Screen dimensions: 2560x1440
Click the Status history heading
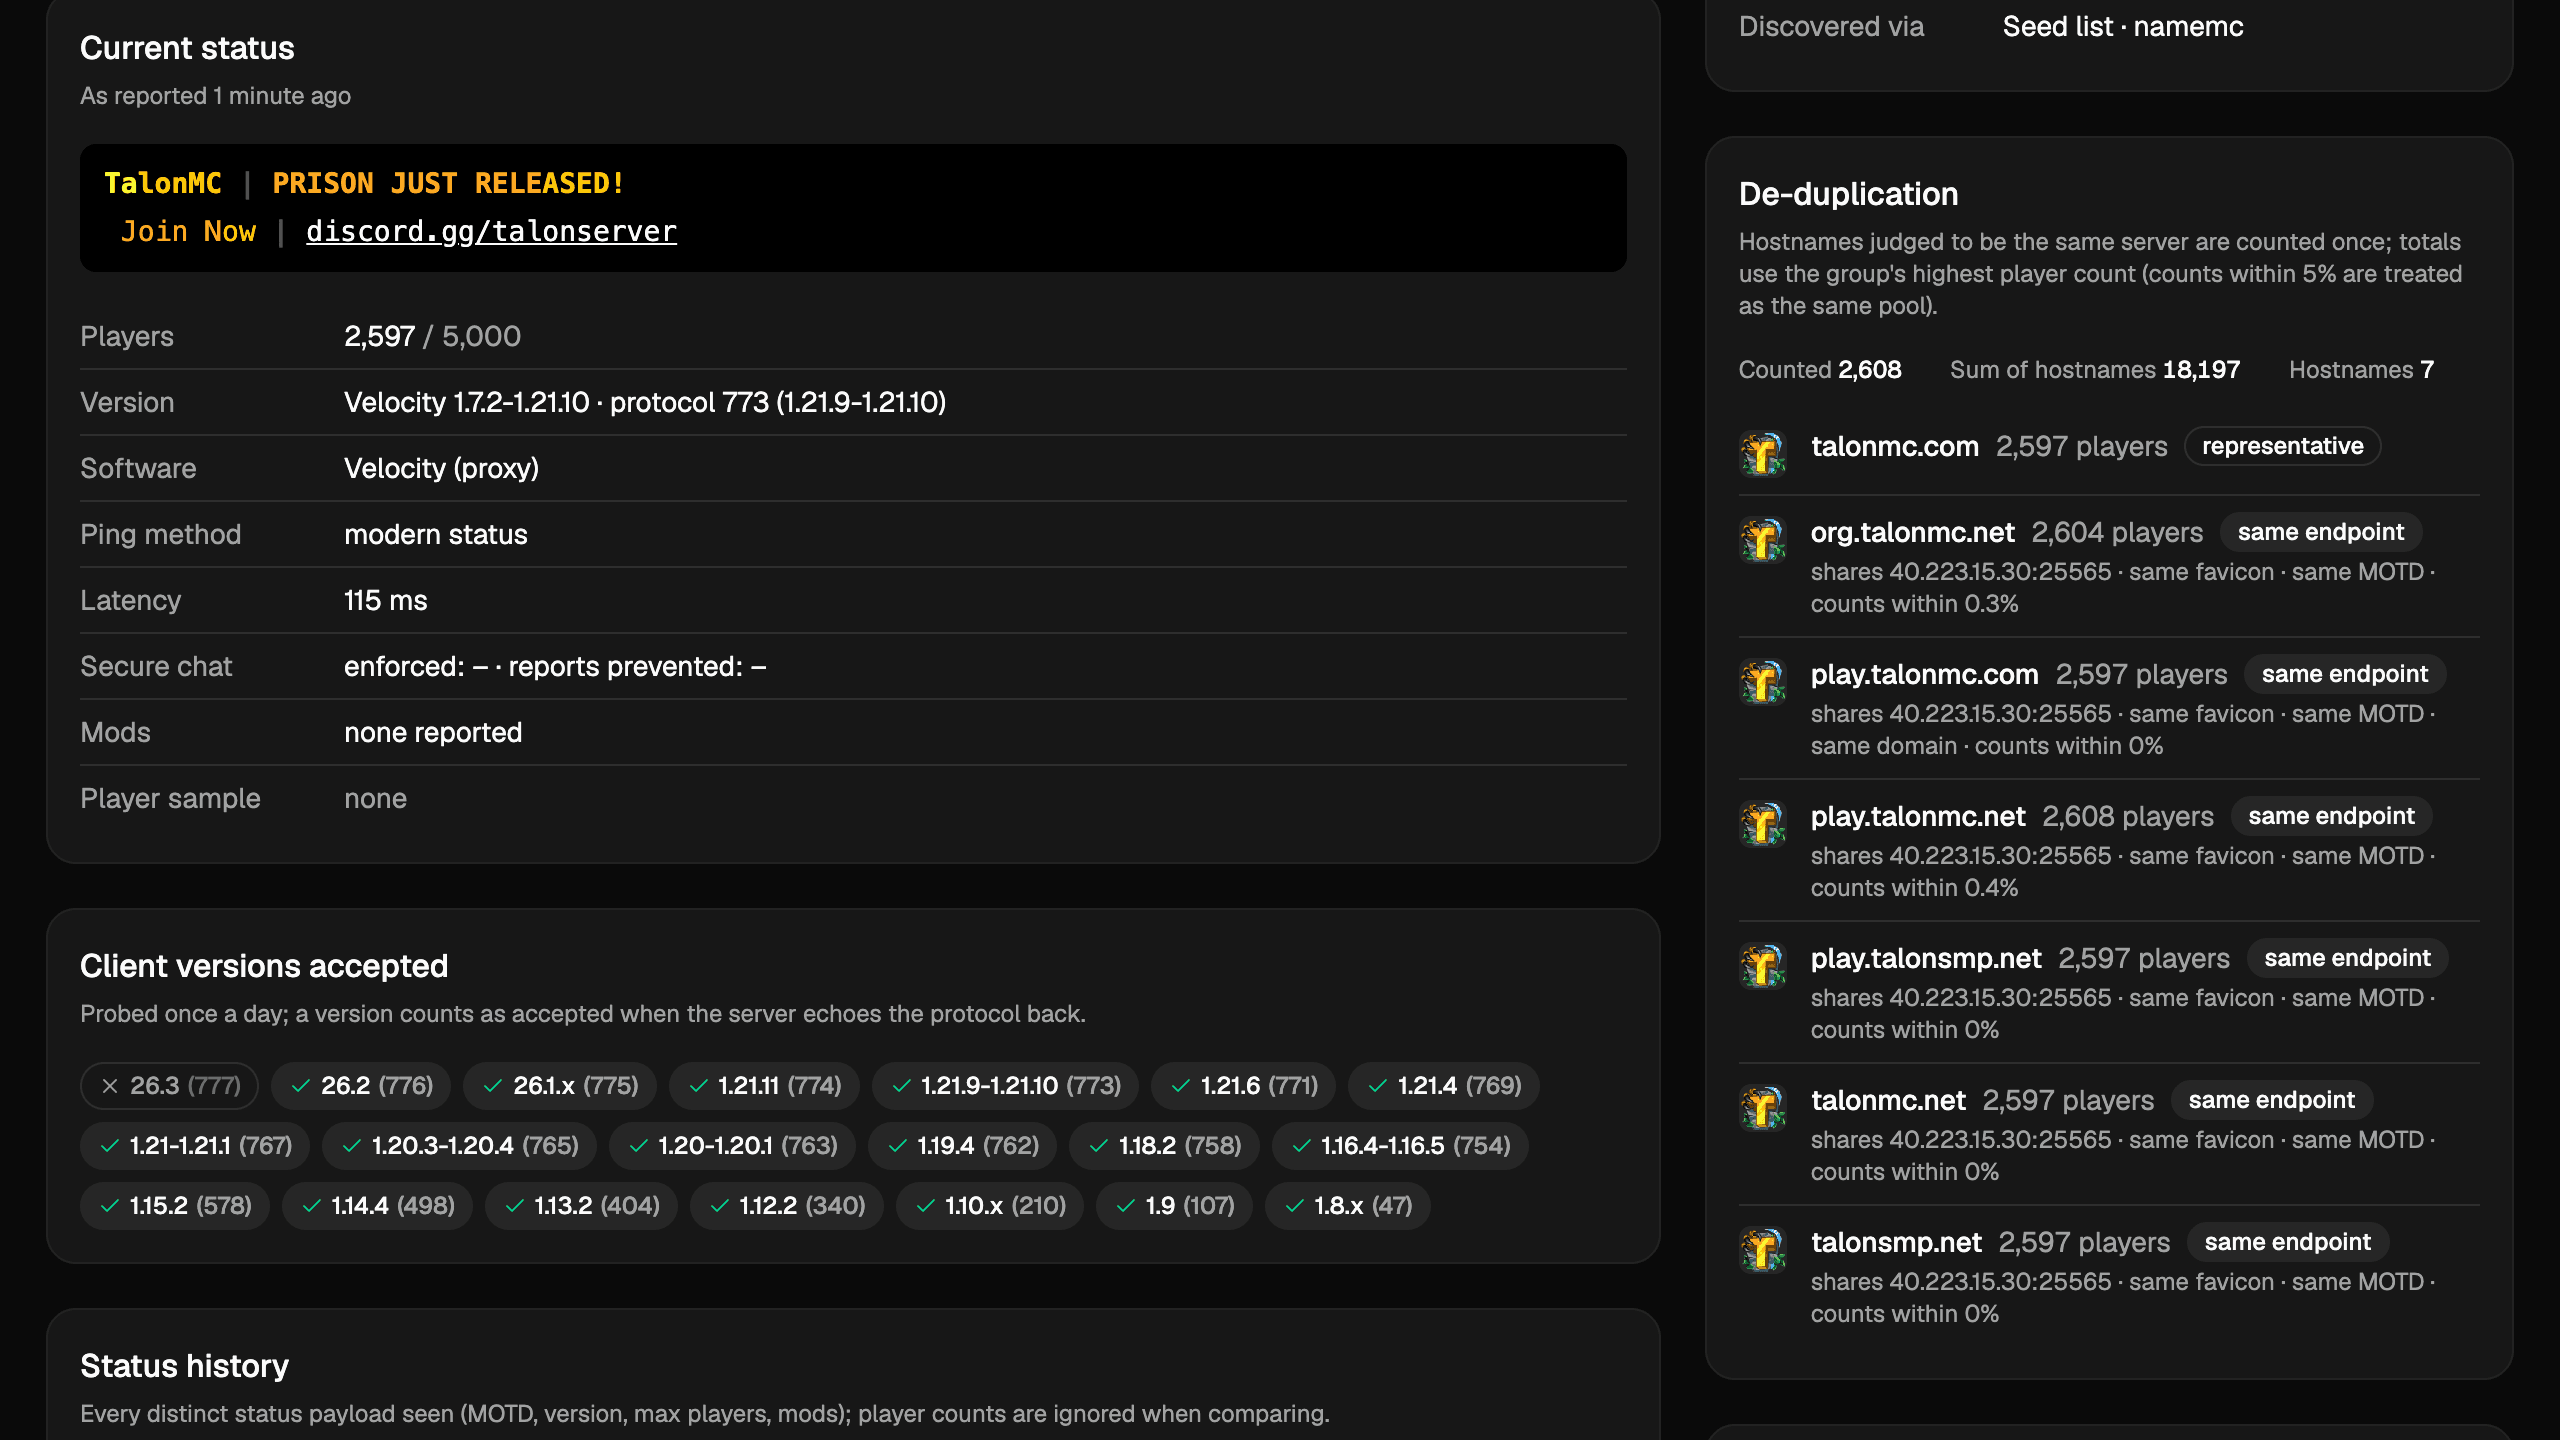pos(184,1366)
